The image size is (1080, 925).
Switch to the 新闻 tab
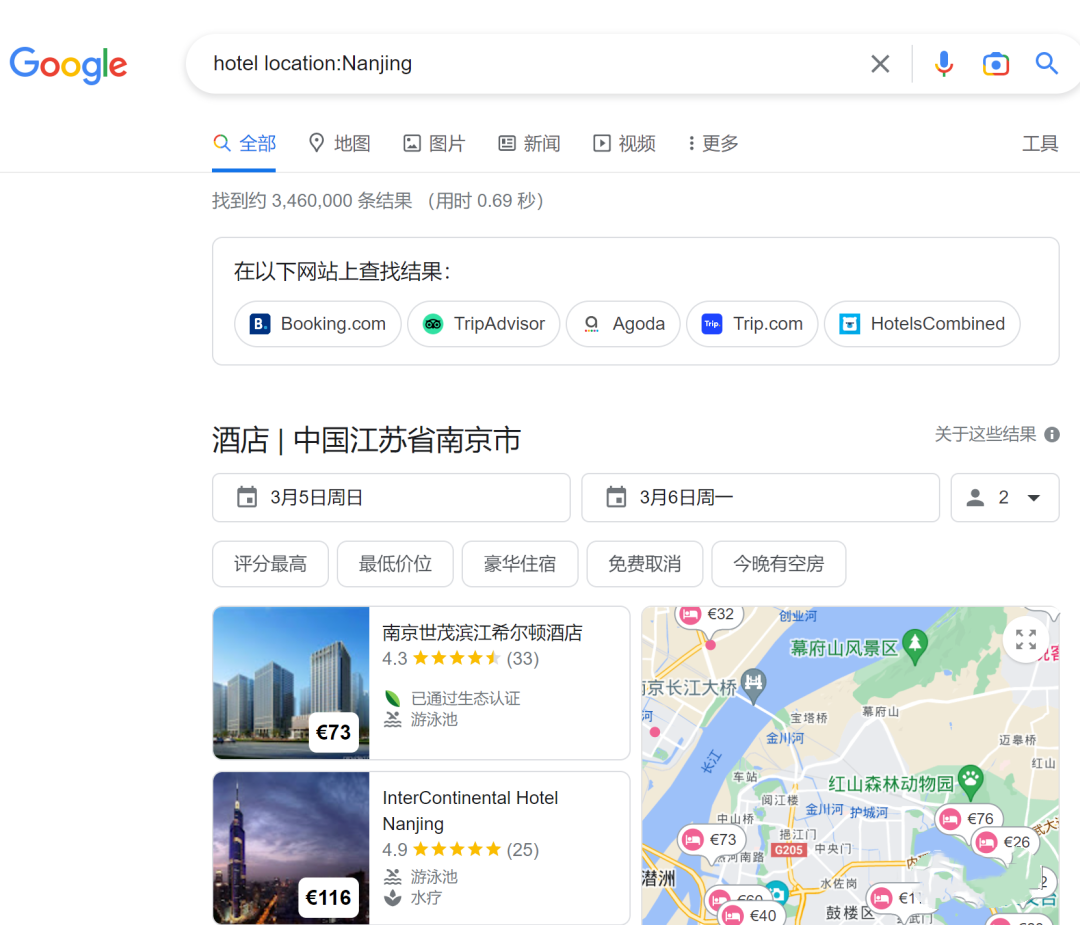point(529,143)
